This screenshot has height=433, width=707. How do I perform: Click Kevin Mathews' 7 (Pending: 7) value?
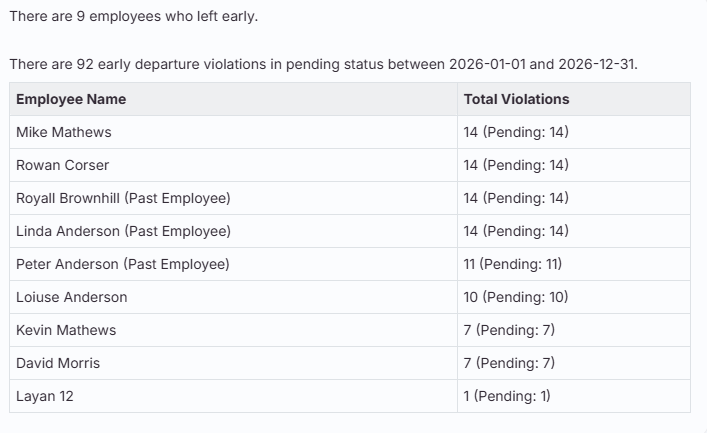tap(509, 330)
